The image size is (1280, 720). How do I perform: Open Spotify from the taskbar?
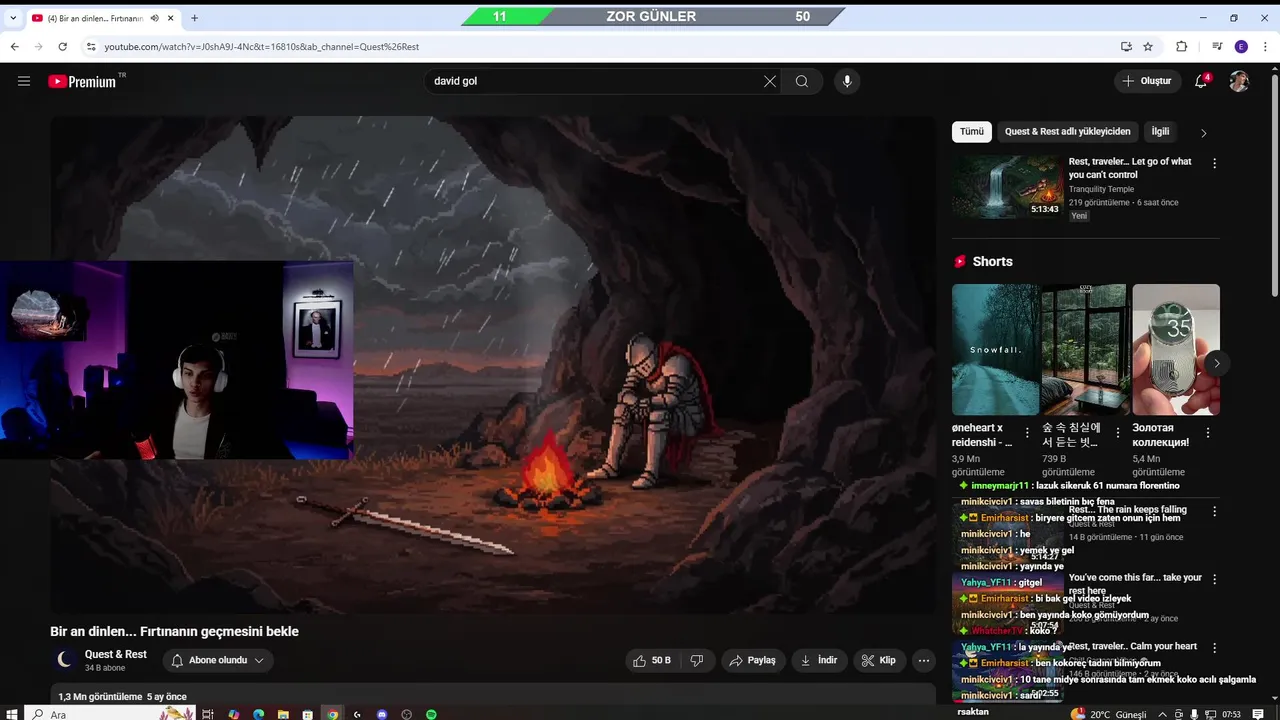tap(431, 714)
